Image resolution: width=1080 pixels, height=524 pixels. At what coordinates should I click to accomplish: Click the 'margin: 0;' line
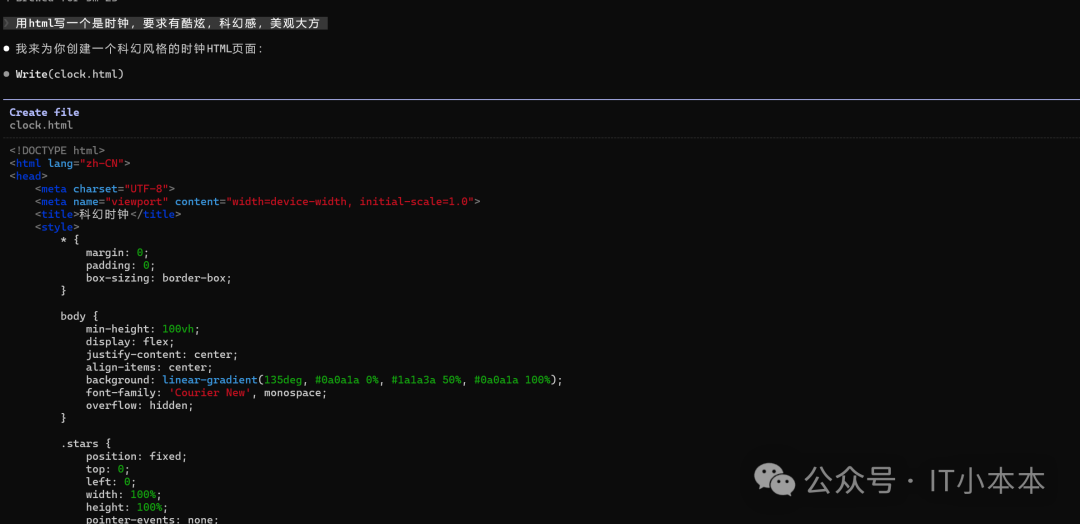(x=117, y=253)
